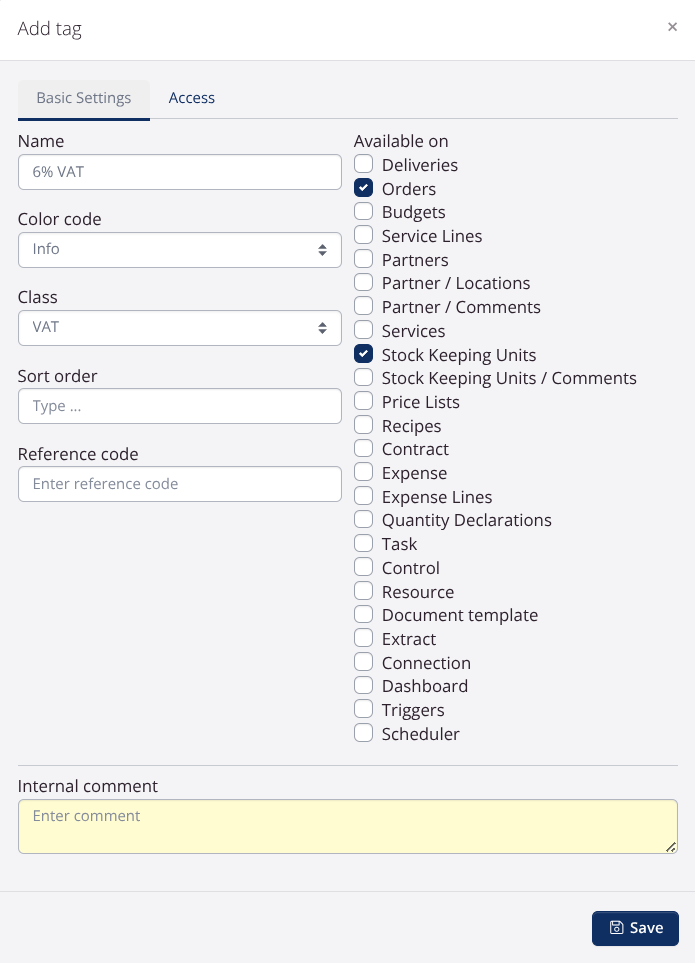Click the Save button
Image resolution: width=695 pixels, height=963 pixels.
(x=635, y=928)
